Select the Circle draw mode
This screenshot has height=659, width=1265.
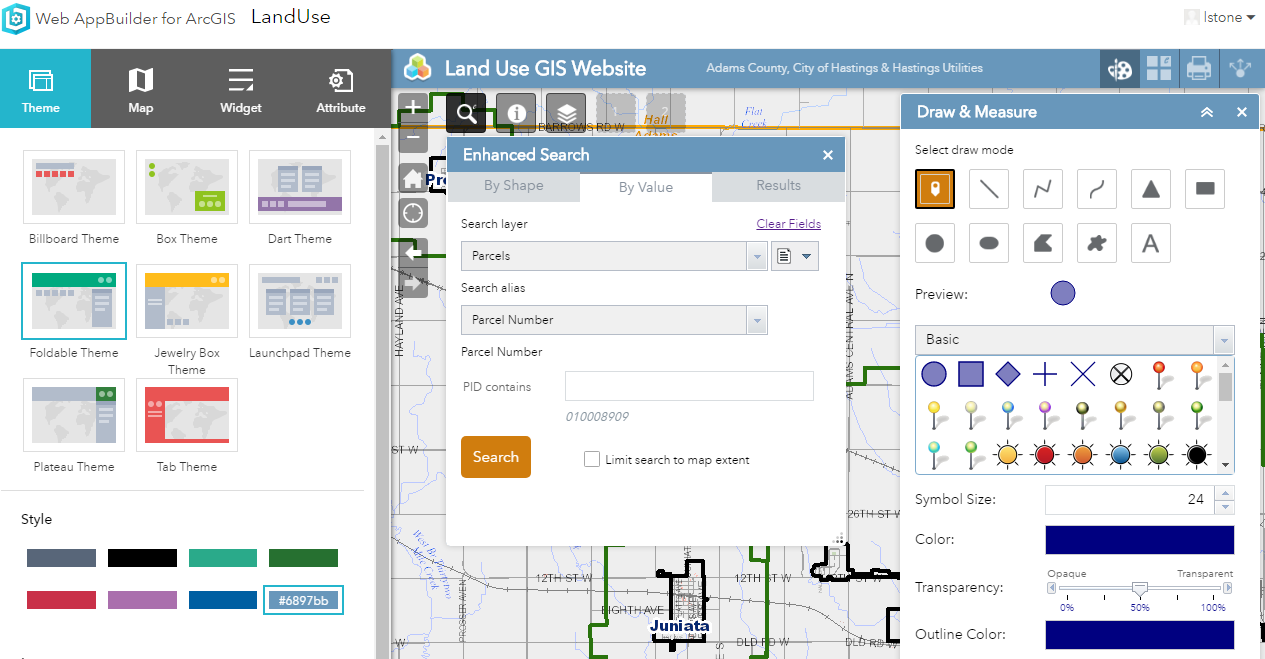[935, 243]
